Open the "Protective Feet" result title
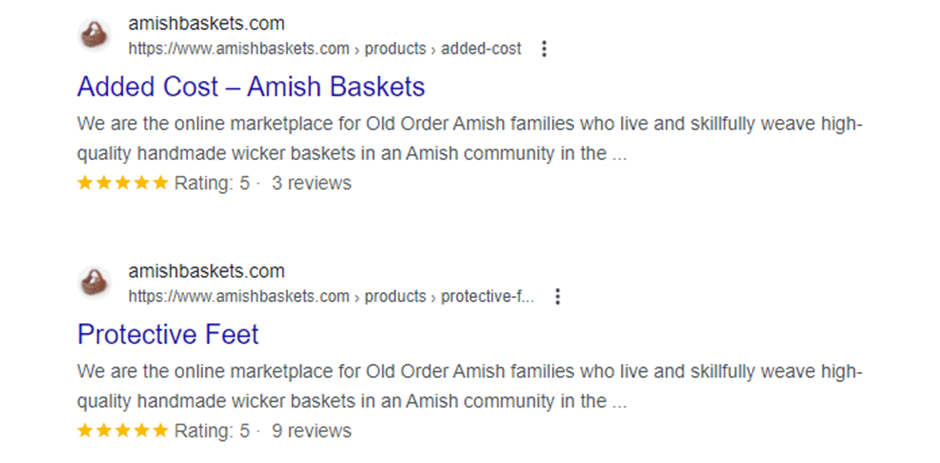This screenshot has height=463, width=940. [x=168, y=334]
